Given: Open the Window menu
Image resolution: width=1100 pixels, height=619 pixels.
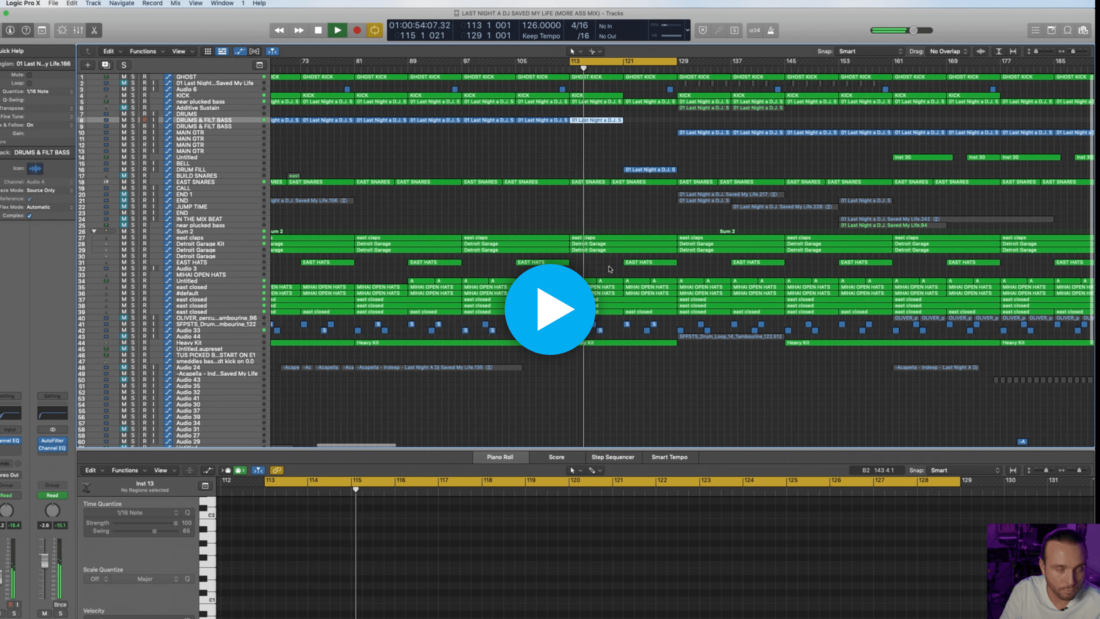Looking at the screenshot, I should click(x=222, y=4).
